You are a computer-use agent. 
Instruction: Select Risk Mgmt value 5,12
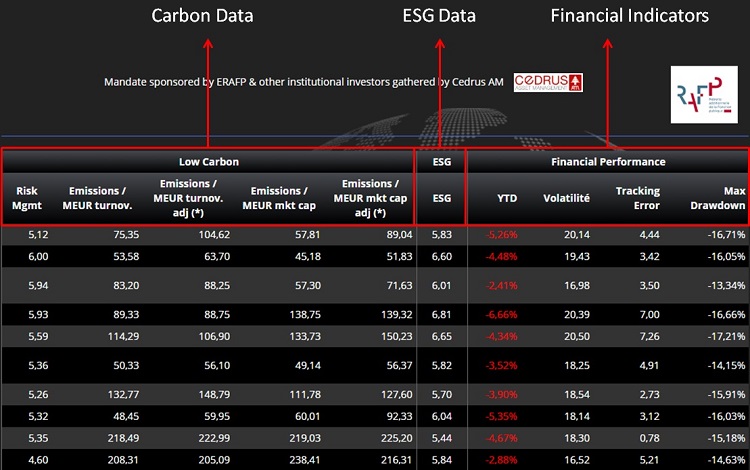click(x=38, y=235)
